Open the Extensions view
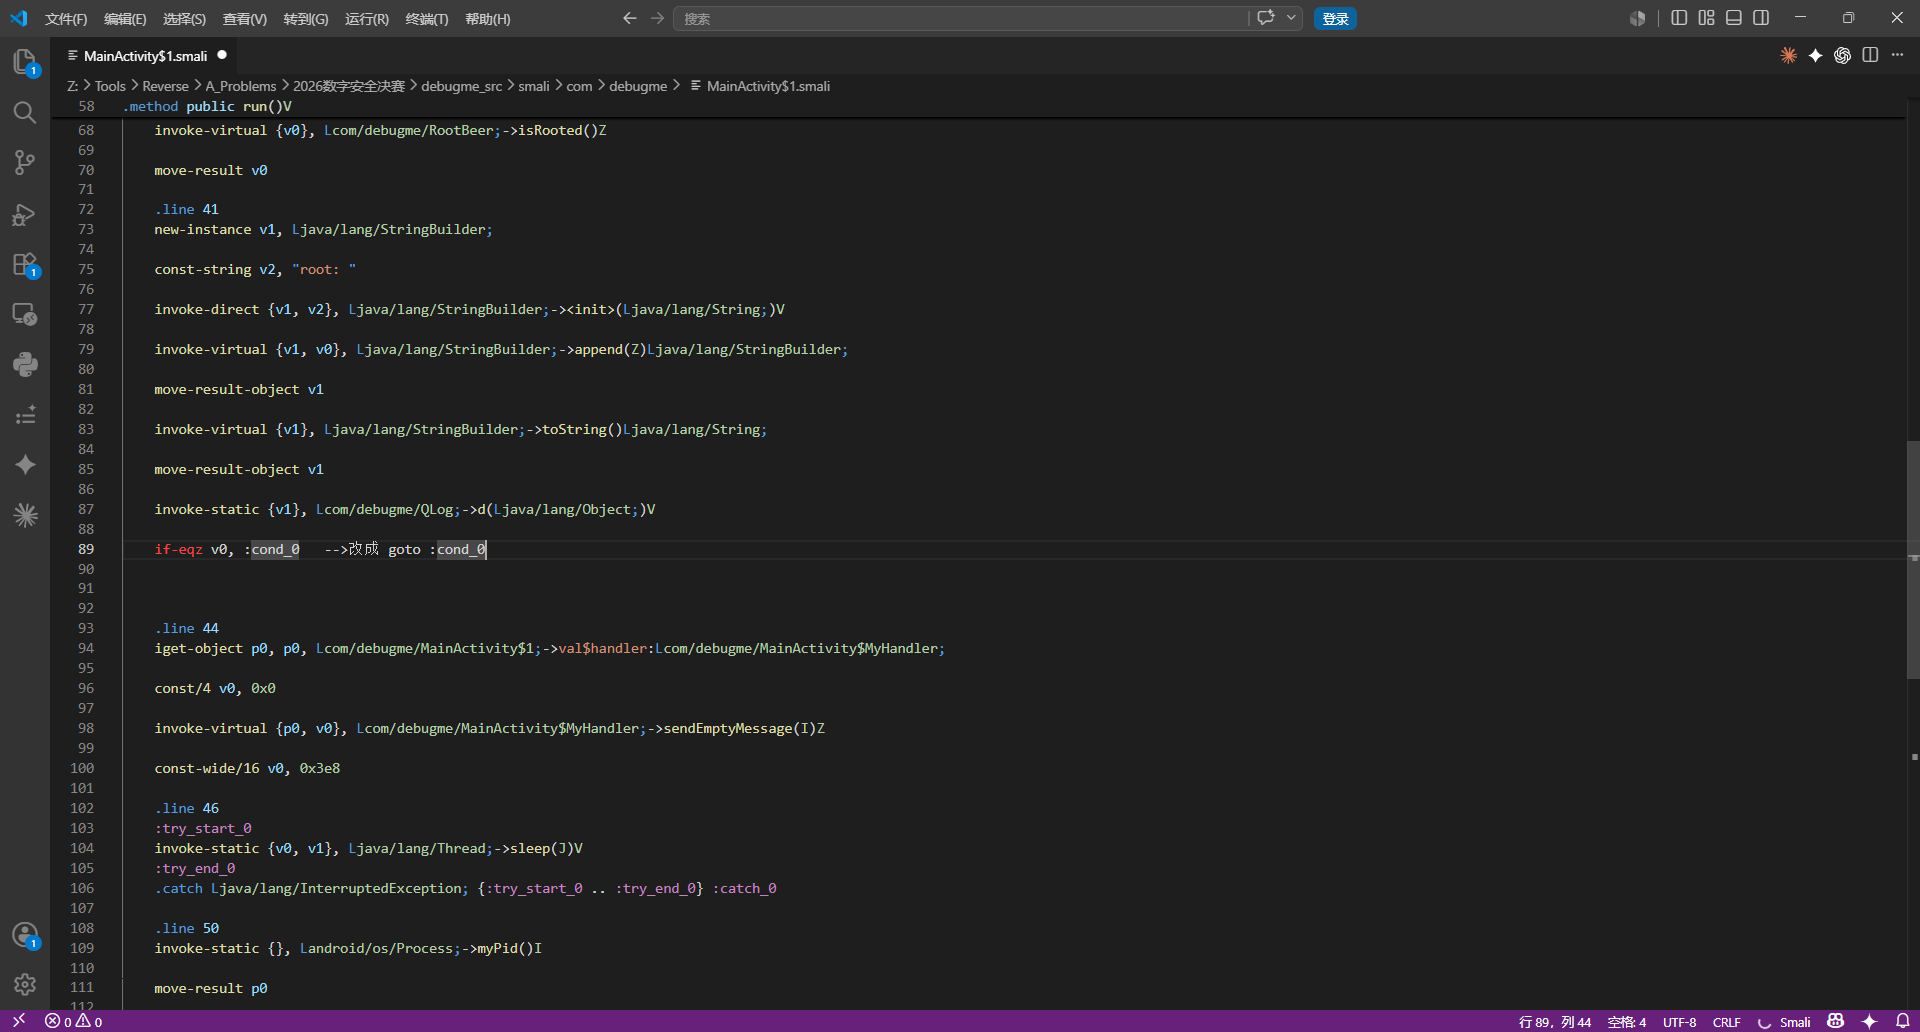 (x=25, y=264)
